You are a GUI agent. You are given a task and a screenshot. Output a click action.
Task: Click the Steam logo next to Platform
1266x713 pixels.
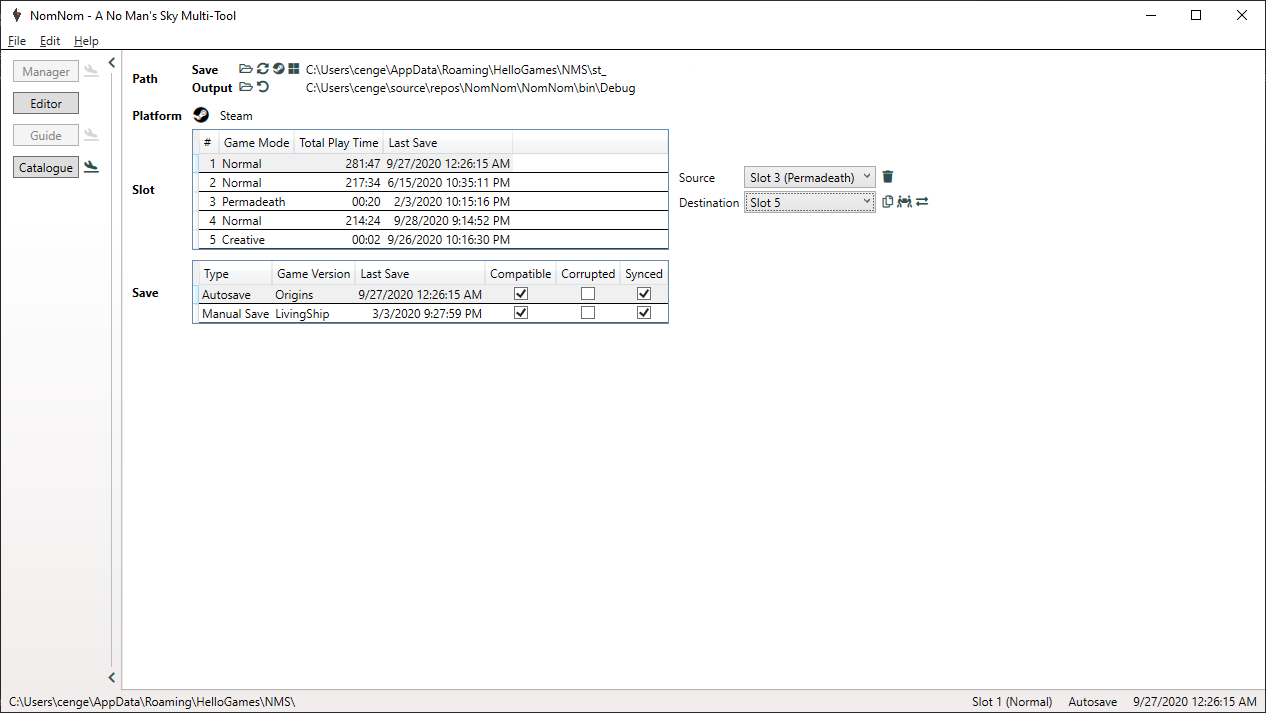pyautogui.click(x=201, y=115)
